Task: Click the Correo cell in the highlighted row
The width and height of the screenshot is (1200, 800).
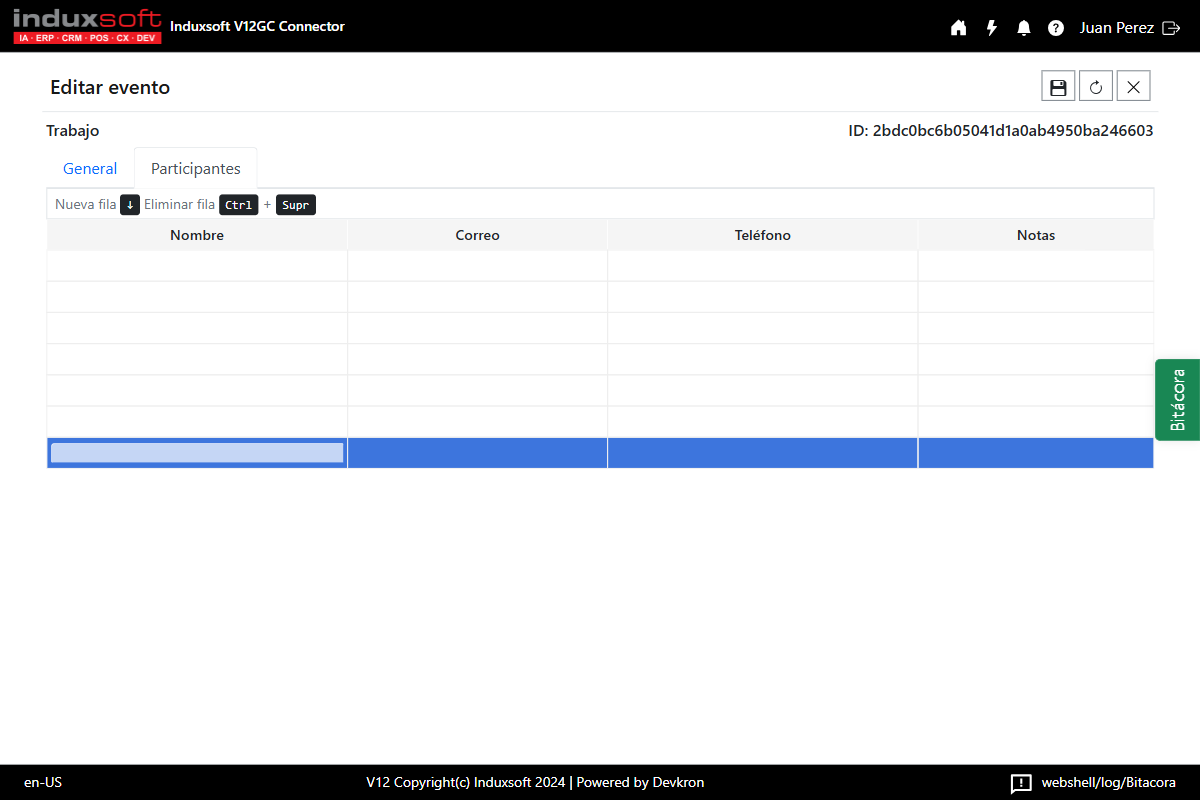Action: coord(477,453)
